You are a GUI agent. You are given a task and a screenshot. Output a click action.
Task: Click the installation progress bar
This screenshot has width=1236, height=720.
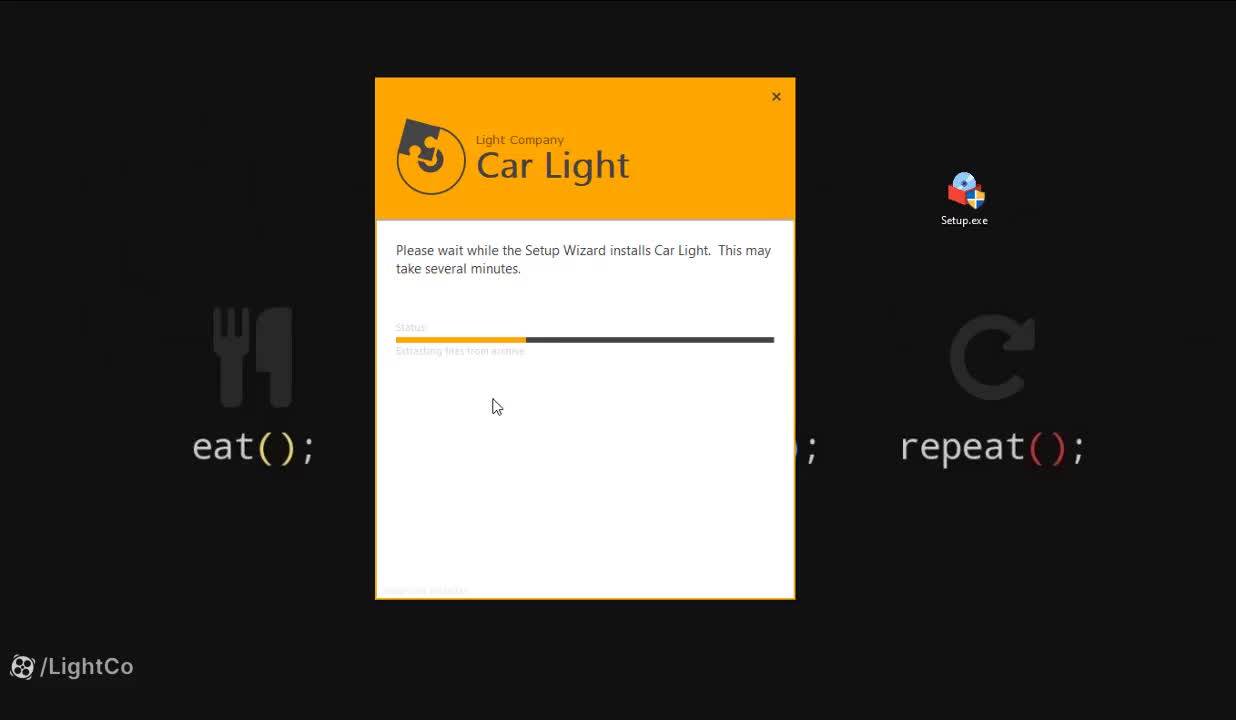(585, 340)
